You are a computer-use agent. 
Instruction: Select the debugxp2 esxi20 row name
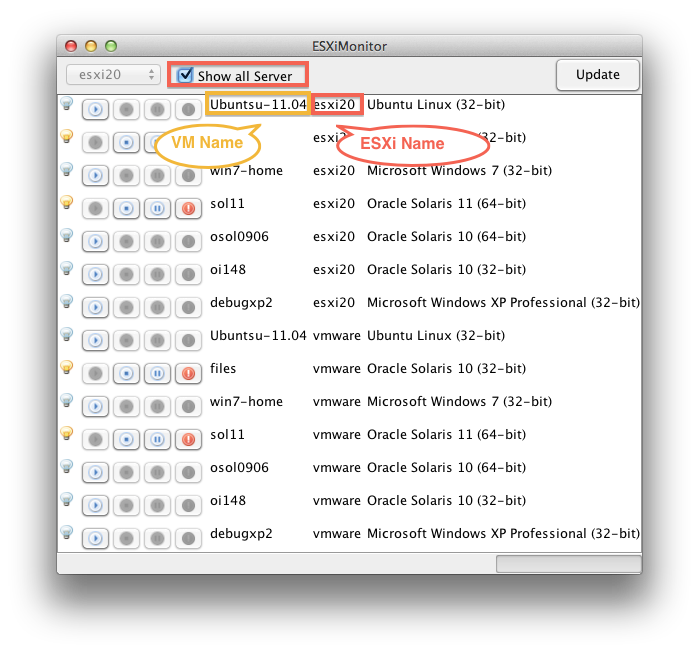241,303
